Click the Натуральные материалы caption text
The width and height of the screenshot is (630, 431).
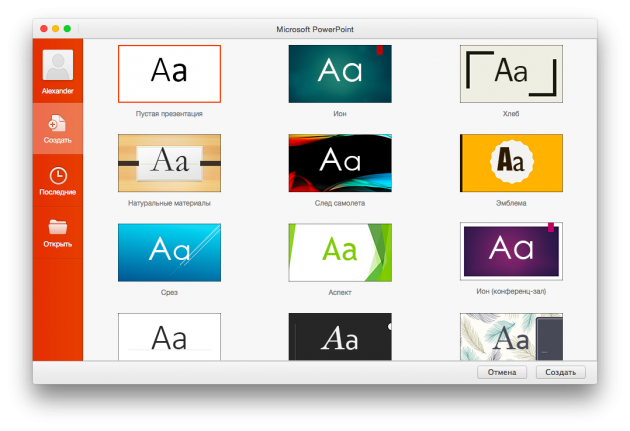tap(169, 203)
